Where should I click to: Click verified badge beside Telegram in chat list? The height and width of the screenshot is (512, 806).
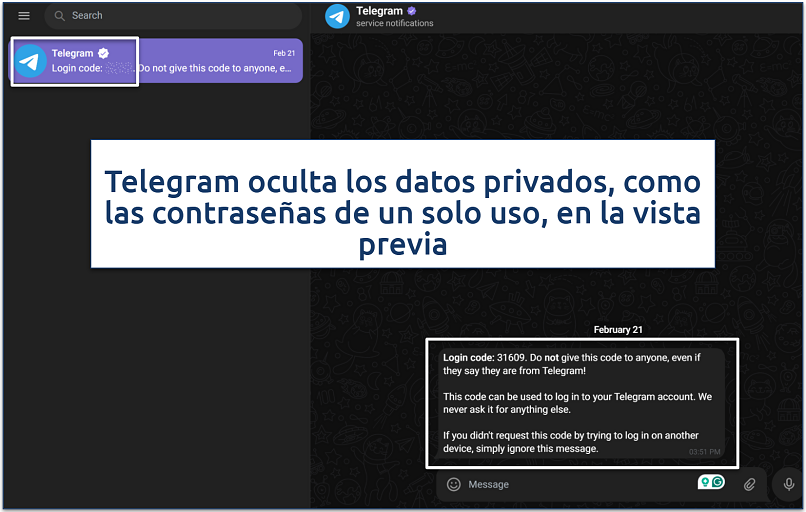click(x=102, y=53)
